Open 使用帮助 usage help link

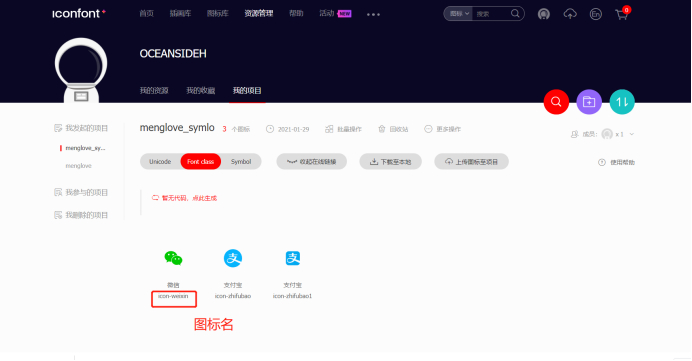[x=616, y=162]
